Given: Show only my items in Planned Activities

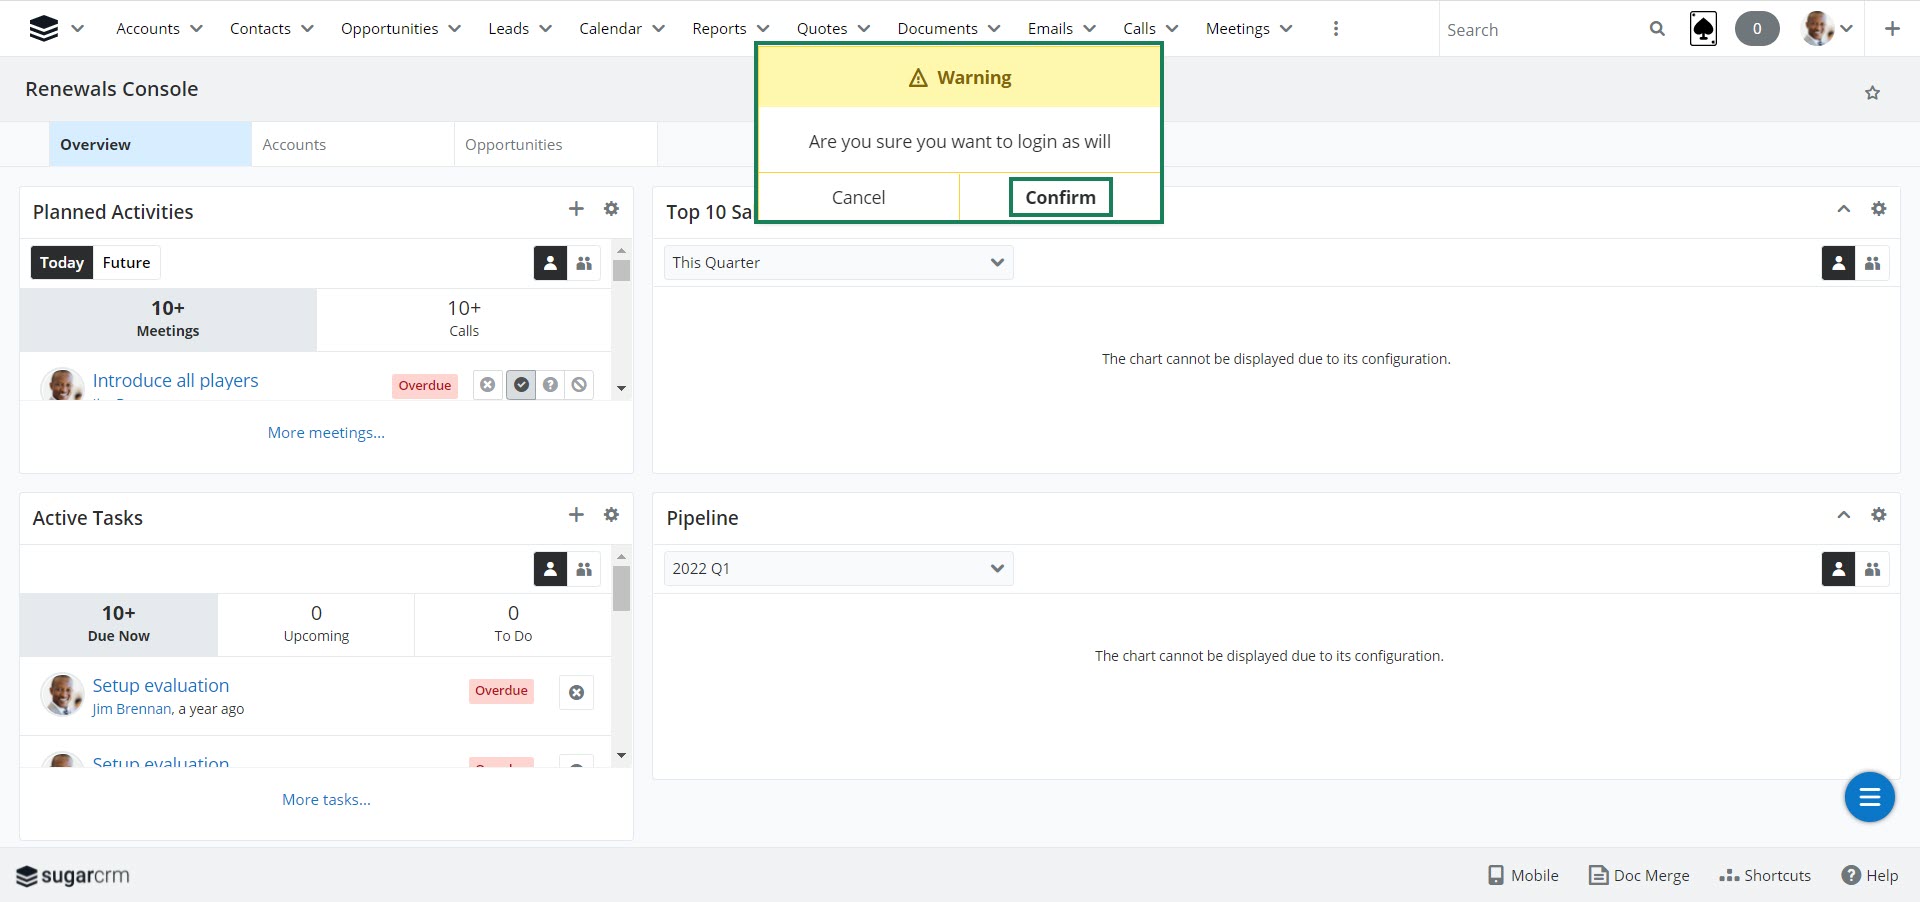Looking at the screenshot, I should click(550, 263).
